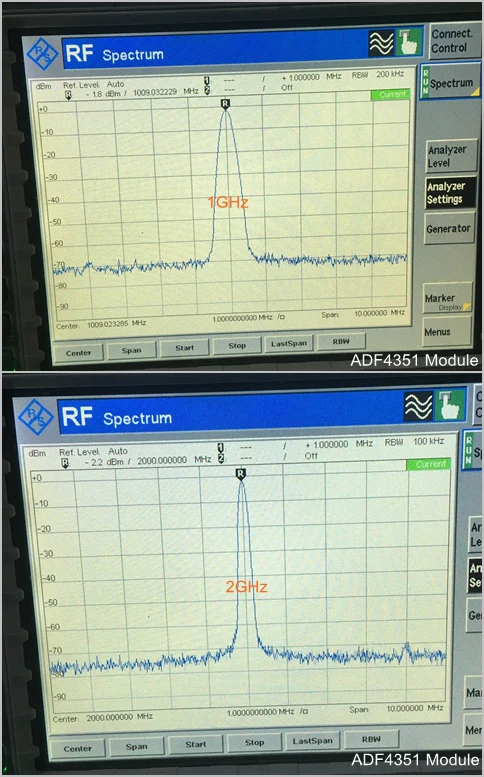Screen dimensions: 484x777
Task: Click the Rohde & Schwarz logo in top screen
Action: click(42, 53)
